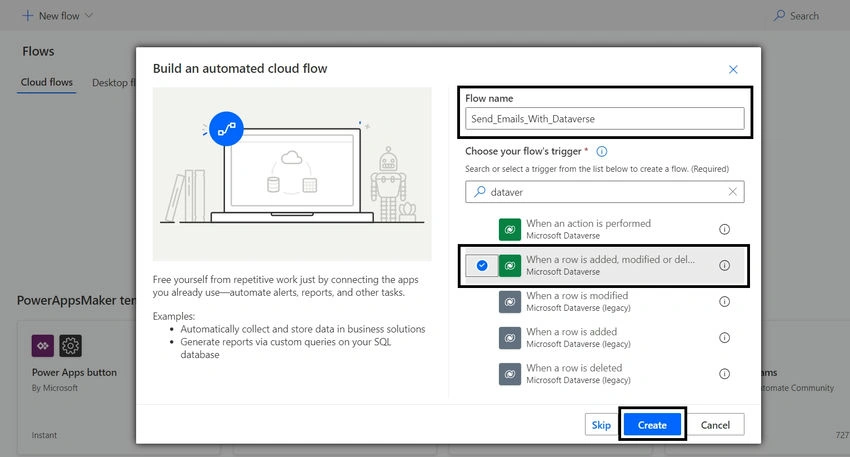Show info for row added, modified or deleted
The width and height of the screenshot is (850, 457).
724,266
